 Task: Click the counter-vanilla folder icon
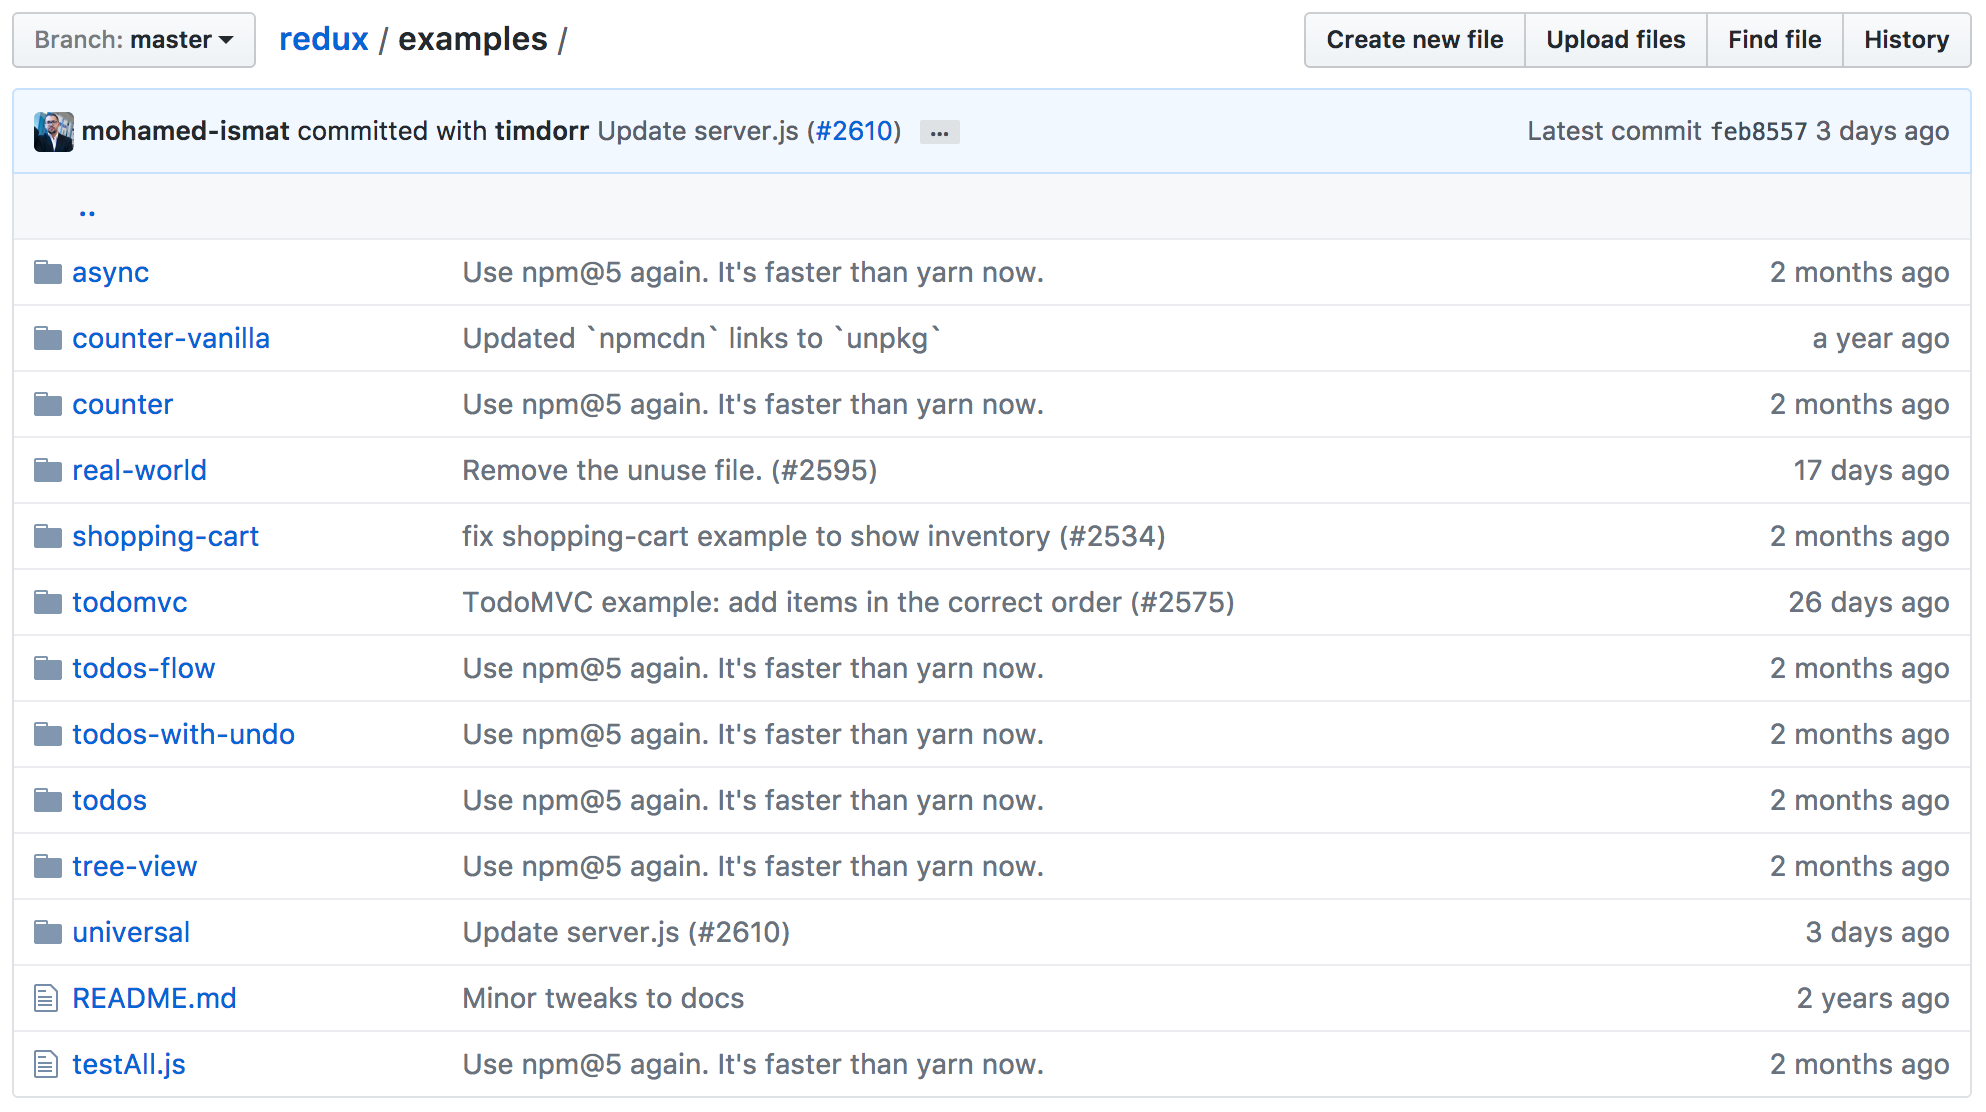47,338
